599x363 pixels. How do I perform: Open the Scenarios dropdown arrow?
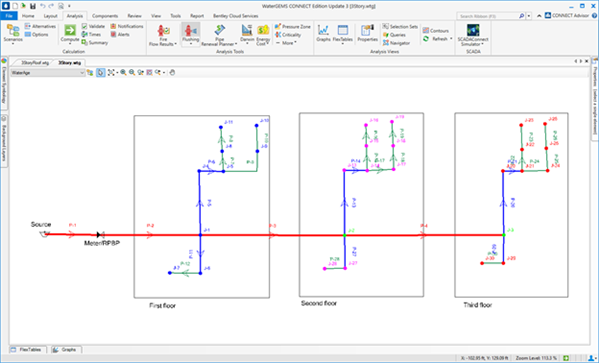point(13,44)
